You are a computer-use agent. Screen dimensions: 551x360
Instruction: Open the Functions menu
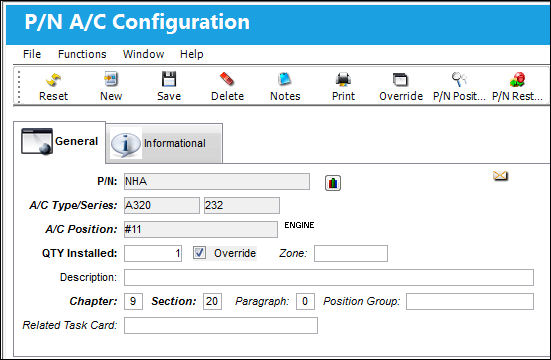tap(82, 54)
